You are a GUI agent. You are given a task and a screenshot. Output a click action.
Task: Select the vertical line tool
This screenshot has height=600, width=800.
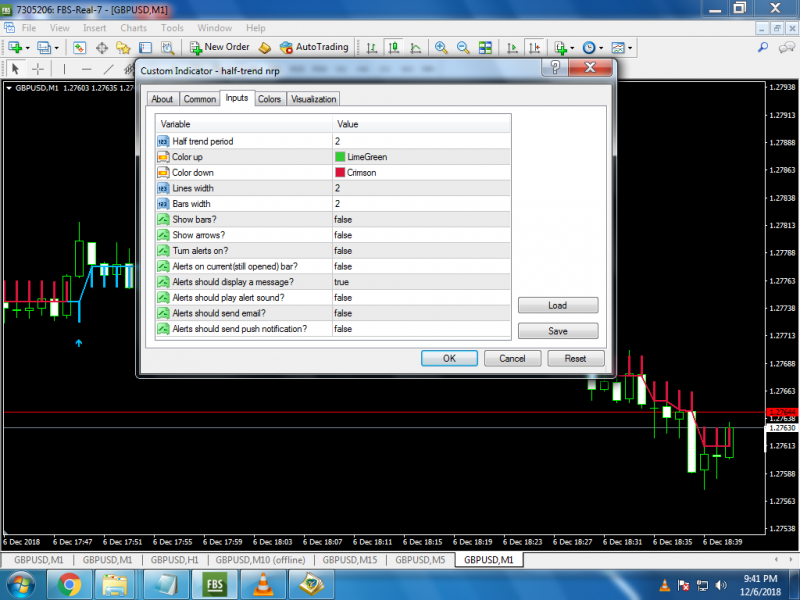64,68
